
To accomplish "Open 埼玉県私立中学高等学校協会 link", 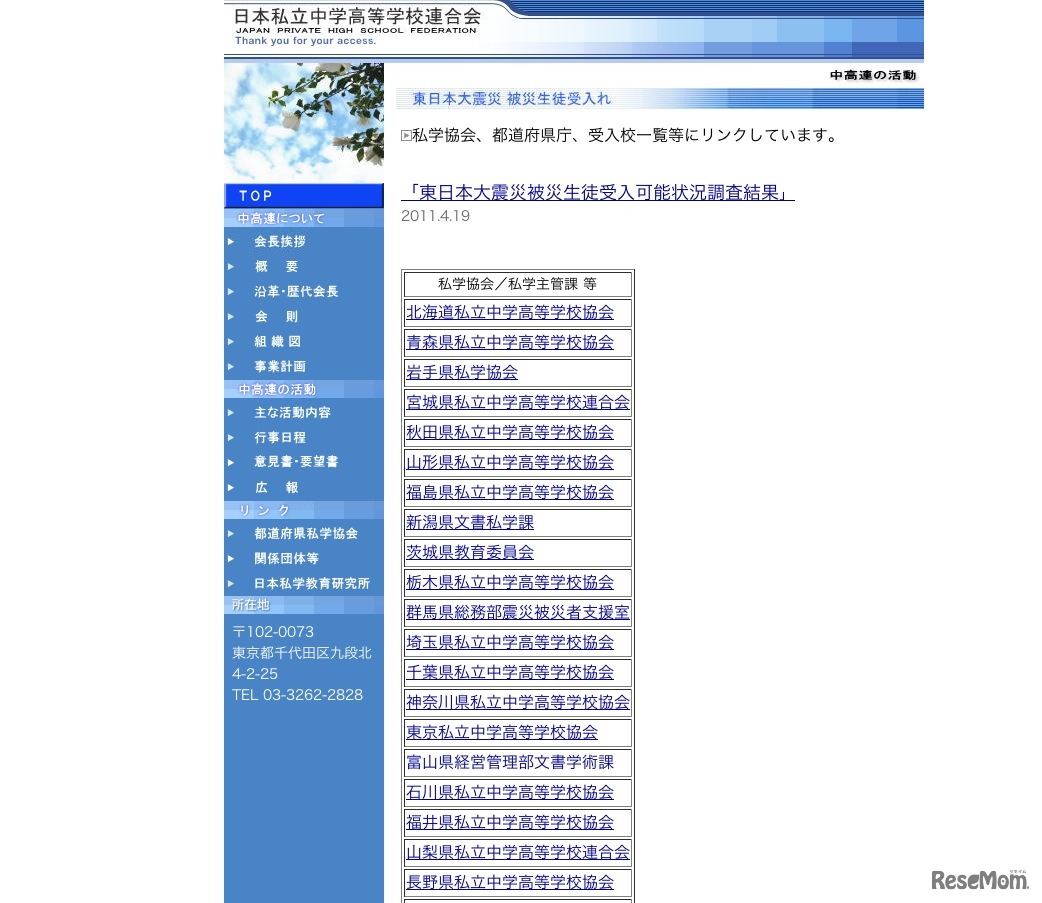I will [x=510, y=642].
